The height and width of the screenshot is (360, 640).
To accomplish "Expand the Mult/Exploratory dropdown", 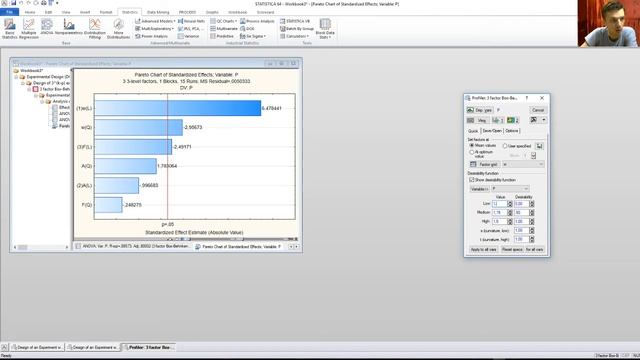I will (154, 29).
